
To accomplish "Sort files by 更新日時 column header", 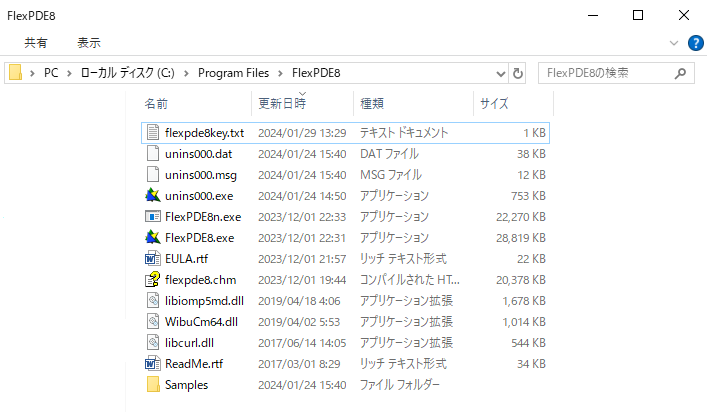I will tap(282, 103).
